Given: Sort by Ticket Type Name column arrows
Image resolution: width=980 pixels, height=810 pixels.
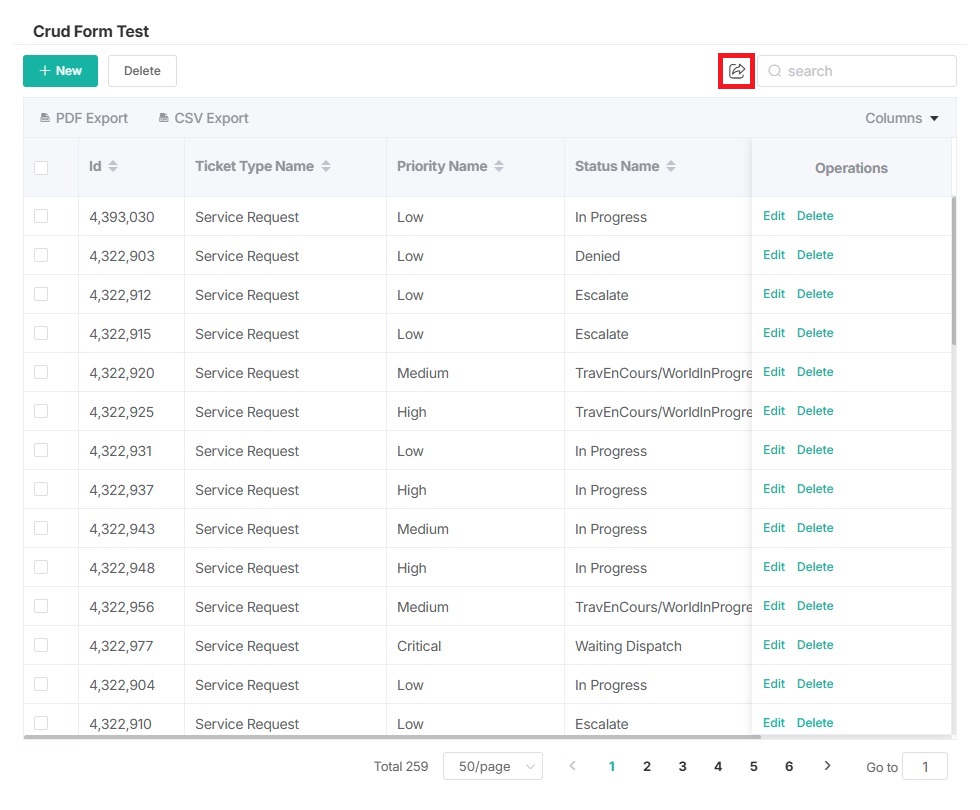Looking at the screenshot, I should [326, 166].
